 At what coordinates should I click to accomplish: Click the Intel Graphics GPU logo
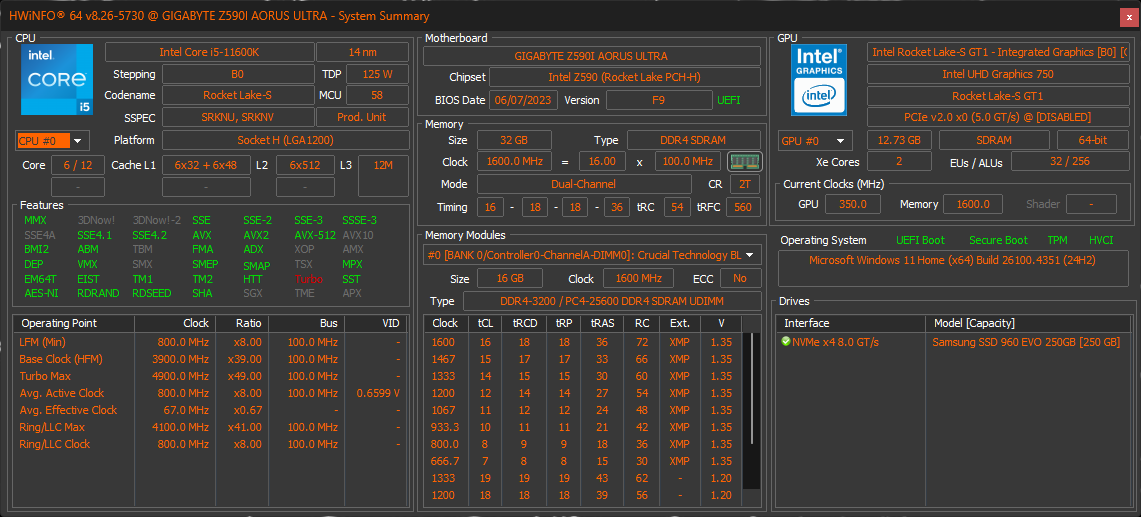tap(819, 79)
